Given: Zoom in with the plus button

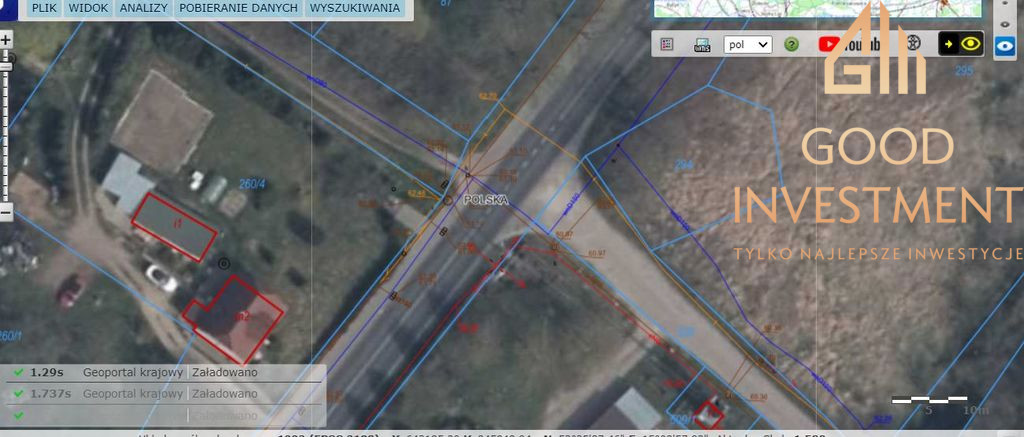Looking at the screenshot, I should 6,40.
